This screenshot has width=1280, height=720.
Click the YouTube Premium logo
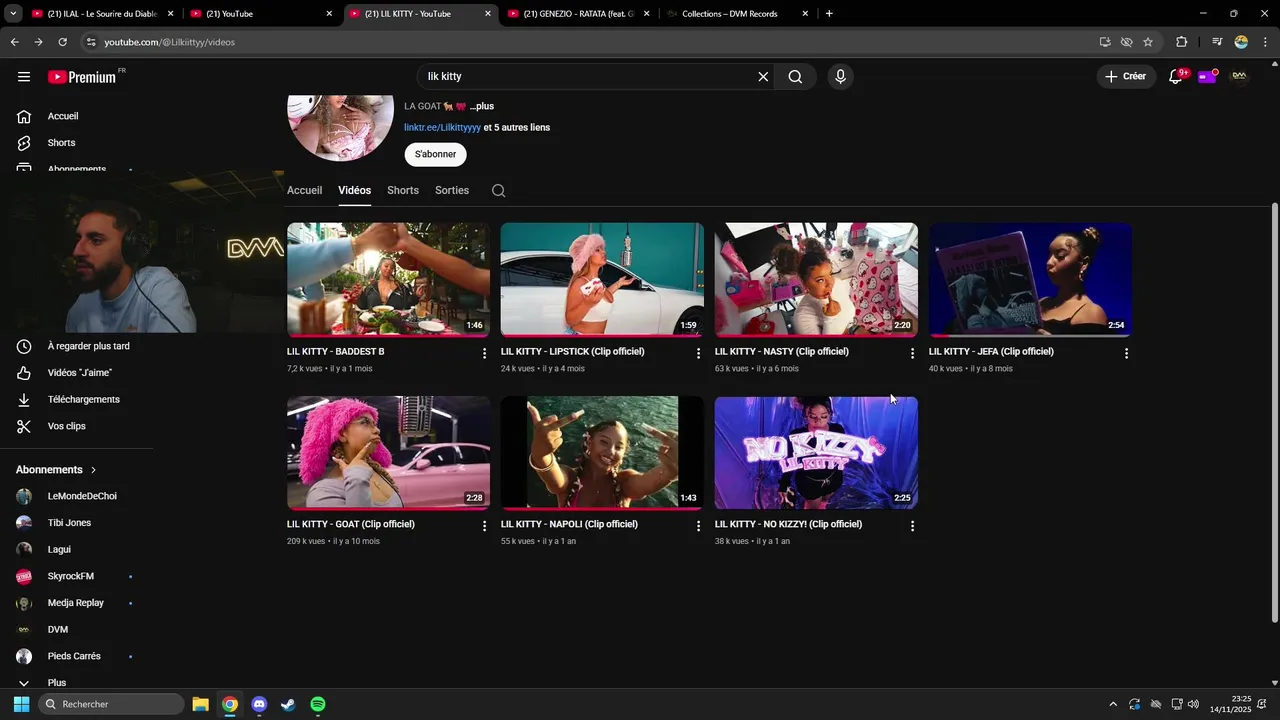coord(83,76)
